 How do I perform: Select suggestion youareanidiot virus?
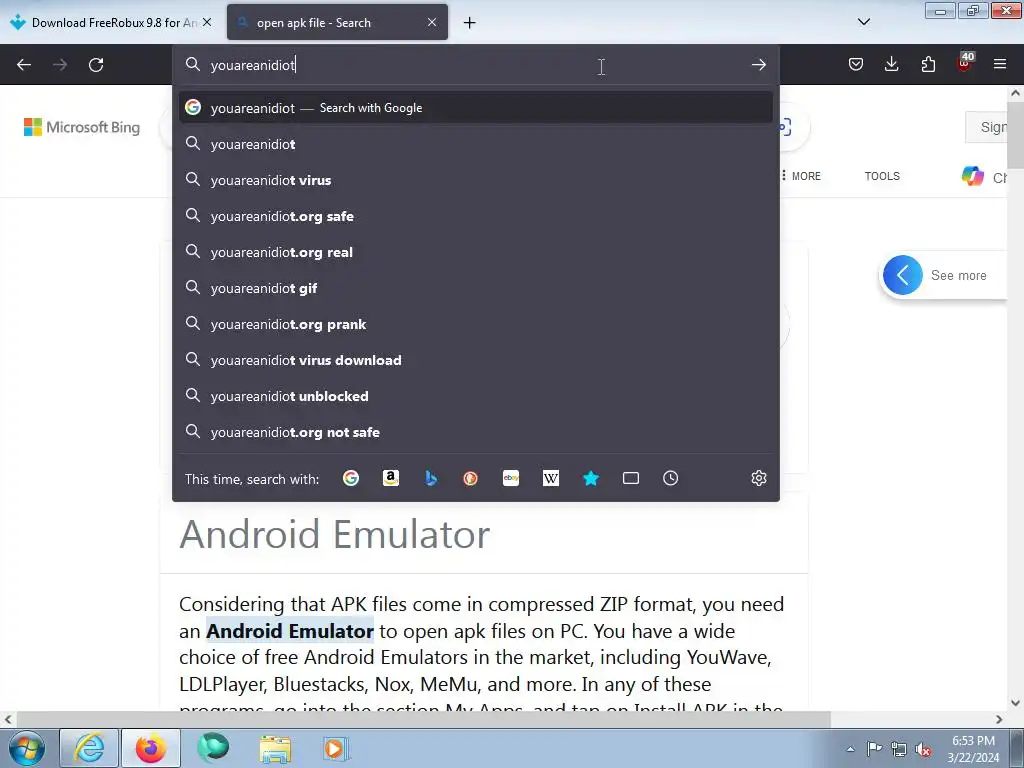[x=475, y=180]
